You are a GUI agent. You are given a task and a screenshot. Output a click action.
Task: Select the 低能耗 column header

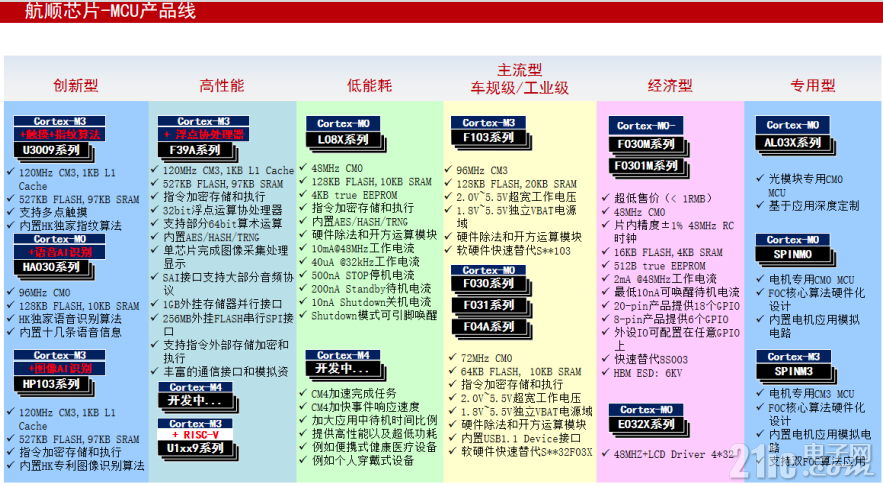click(x=369, y=86)
